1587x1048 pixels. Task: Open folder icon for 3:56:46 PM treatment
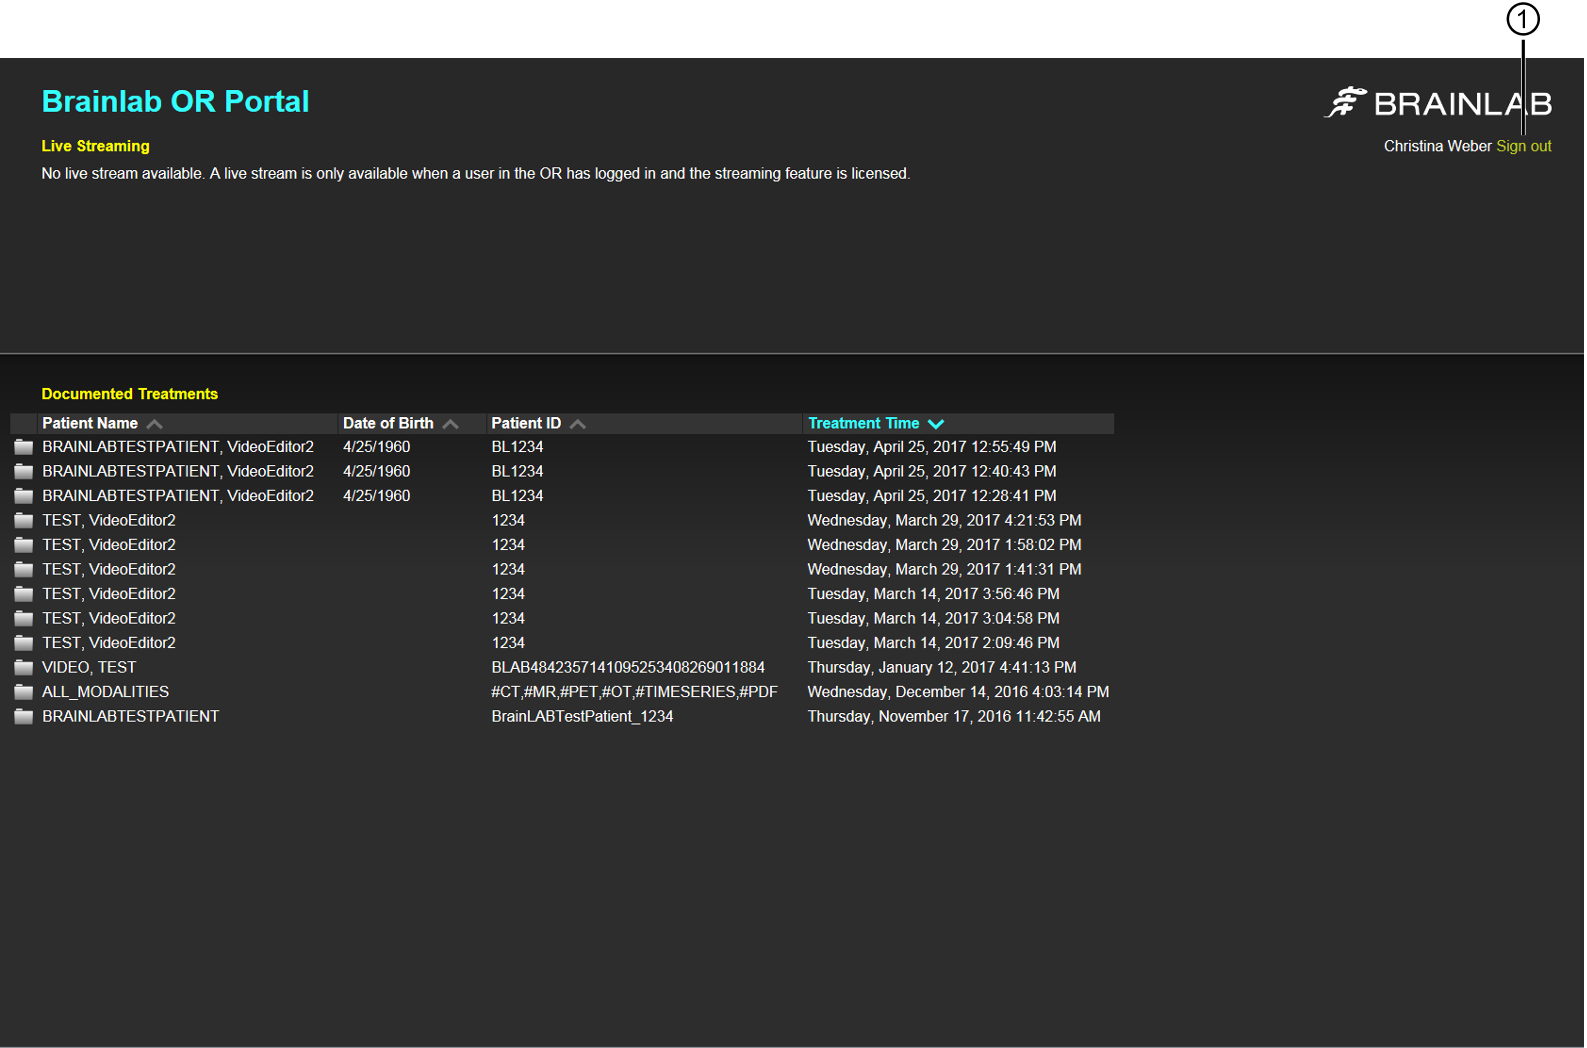(24, 594)
